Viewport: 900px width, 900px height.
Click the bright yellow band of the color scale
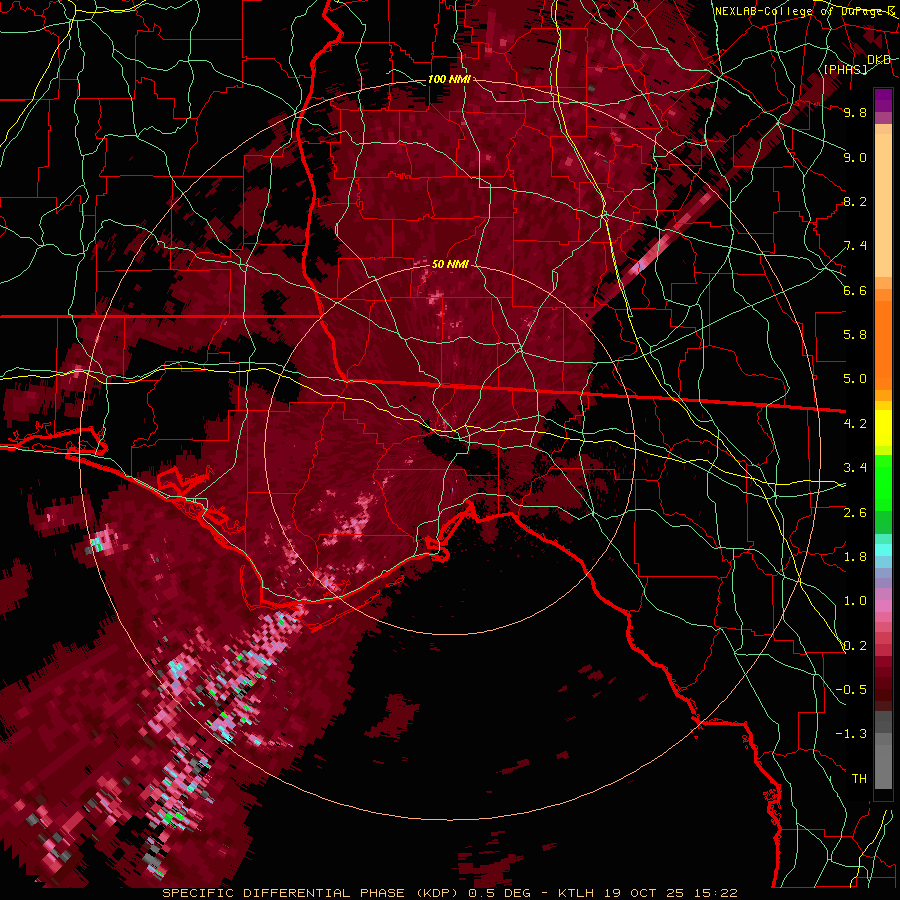[883, 428]
